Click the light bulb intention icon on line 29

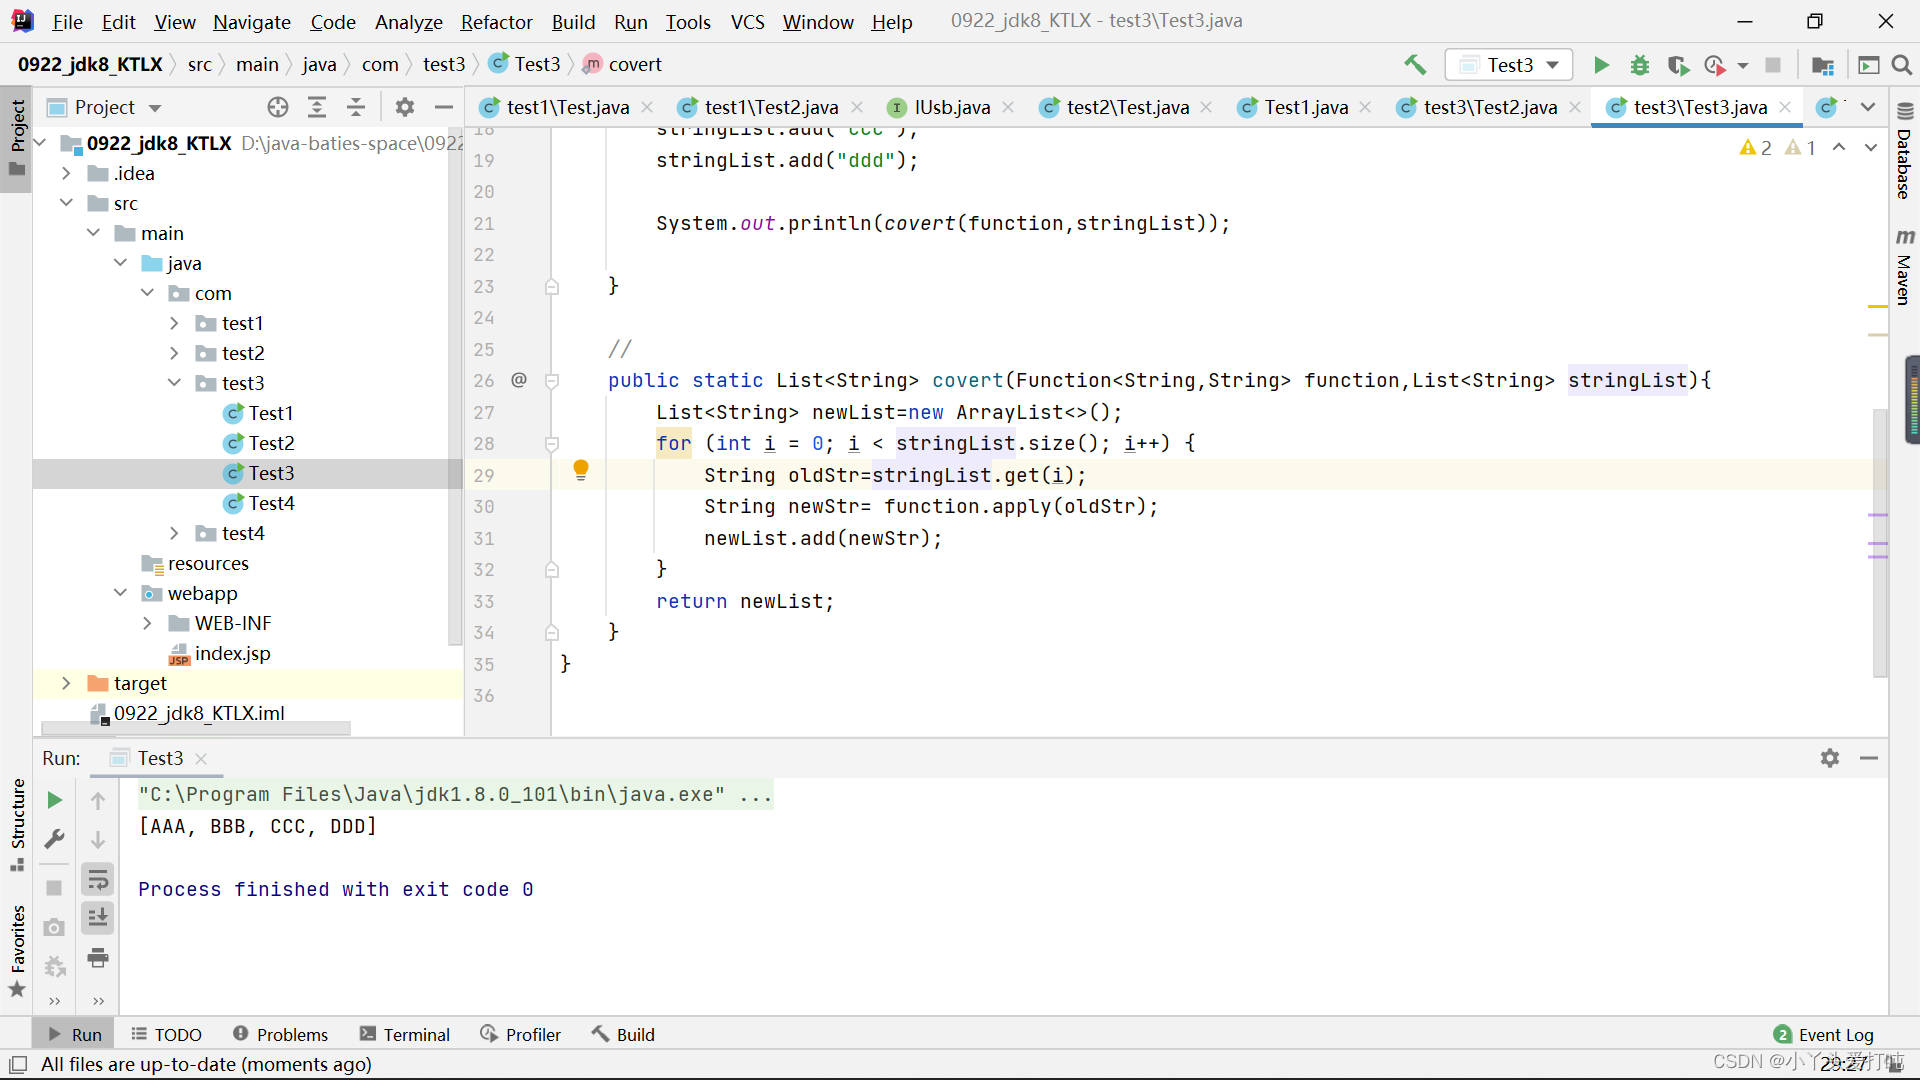(581, 470)
